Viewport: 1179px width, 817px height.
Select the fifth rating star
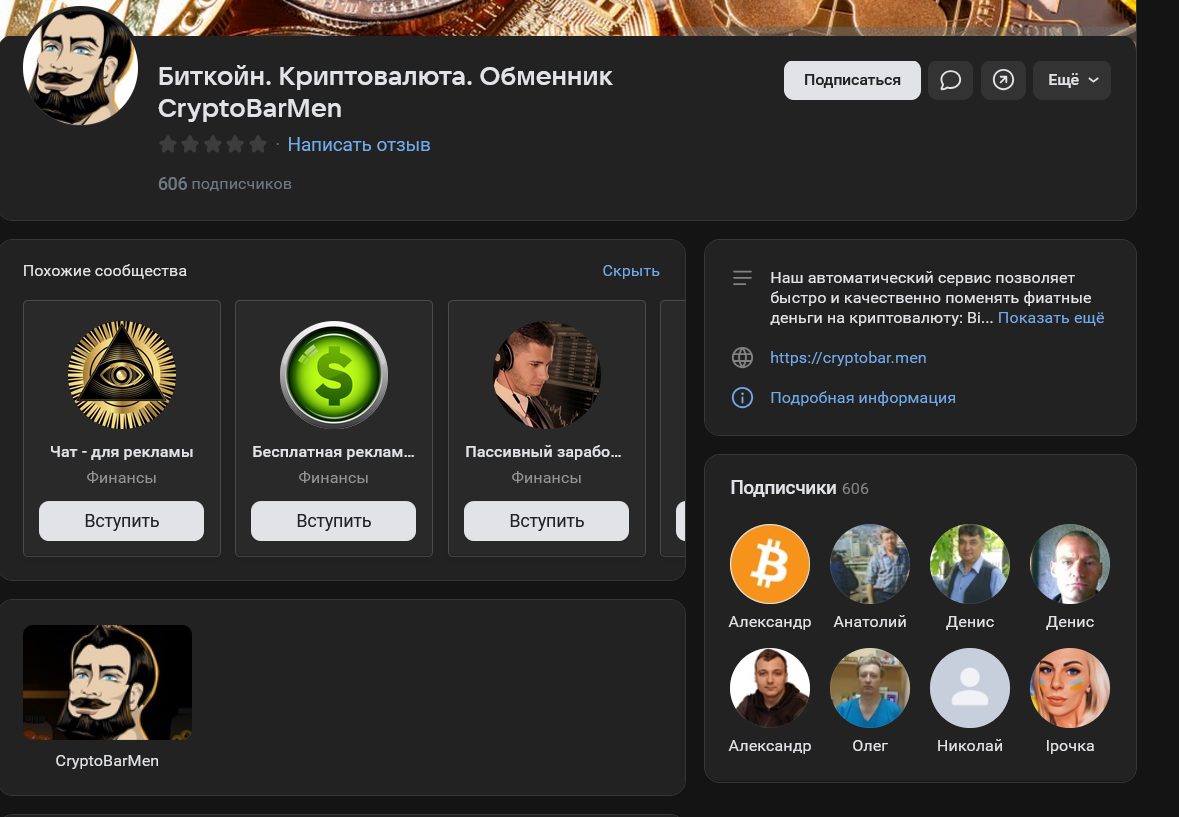tap(258, 144)
